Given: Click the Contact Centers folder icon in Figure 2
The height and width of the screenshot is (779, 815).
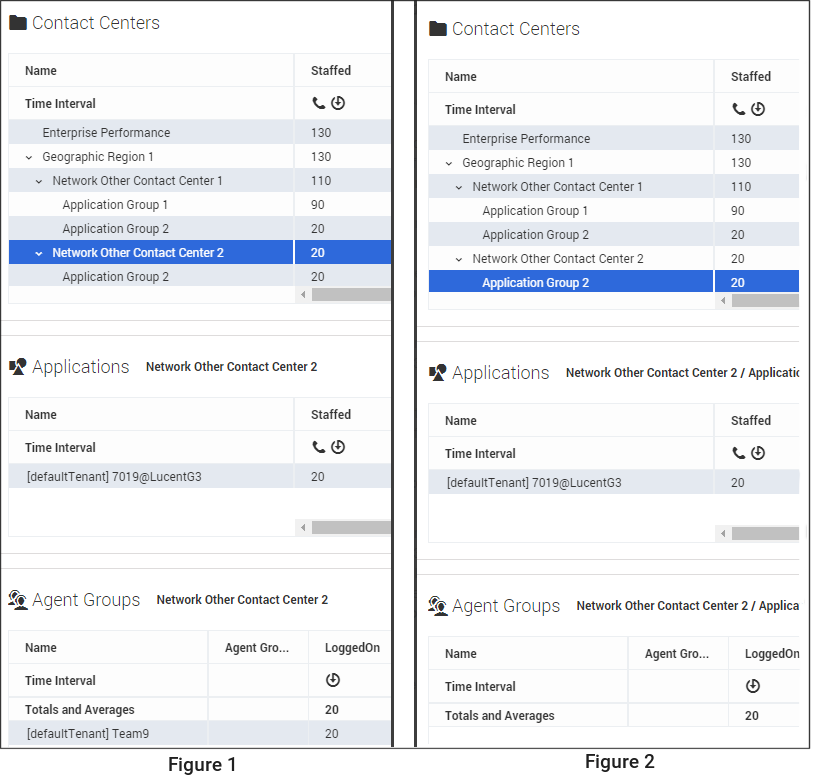Looking at the screenshot, I should pyautogui.click(x=438, y=29).
